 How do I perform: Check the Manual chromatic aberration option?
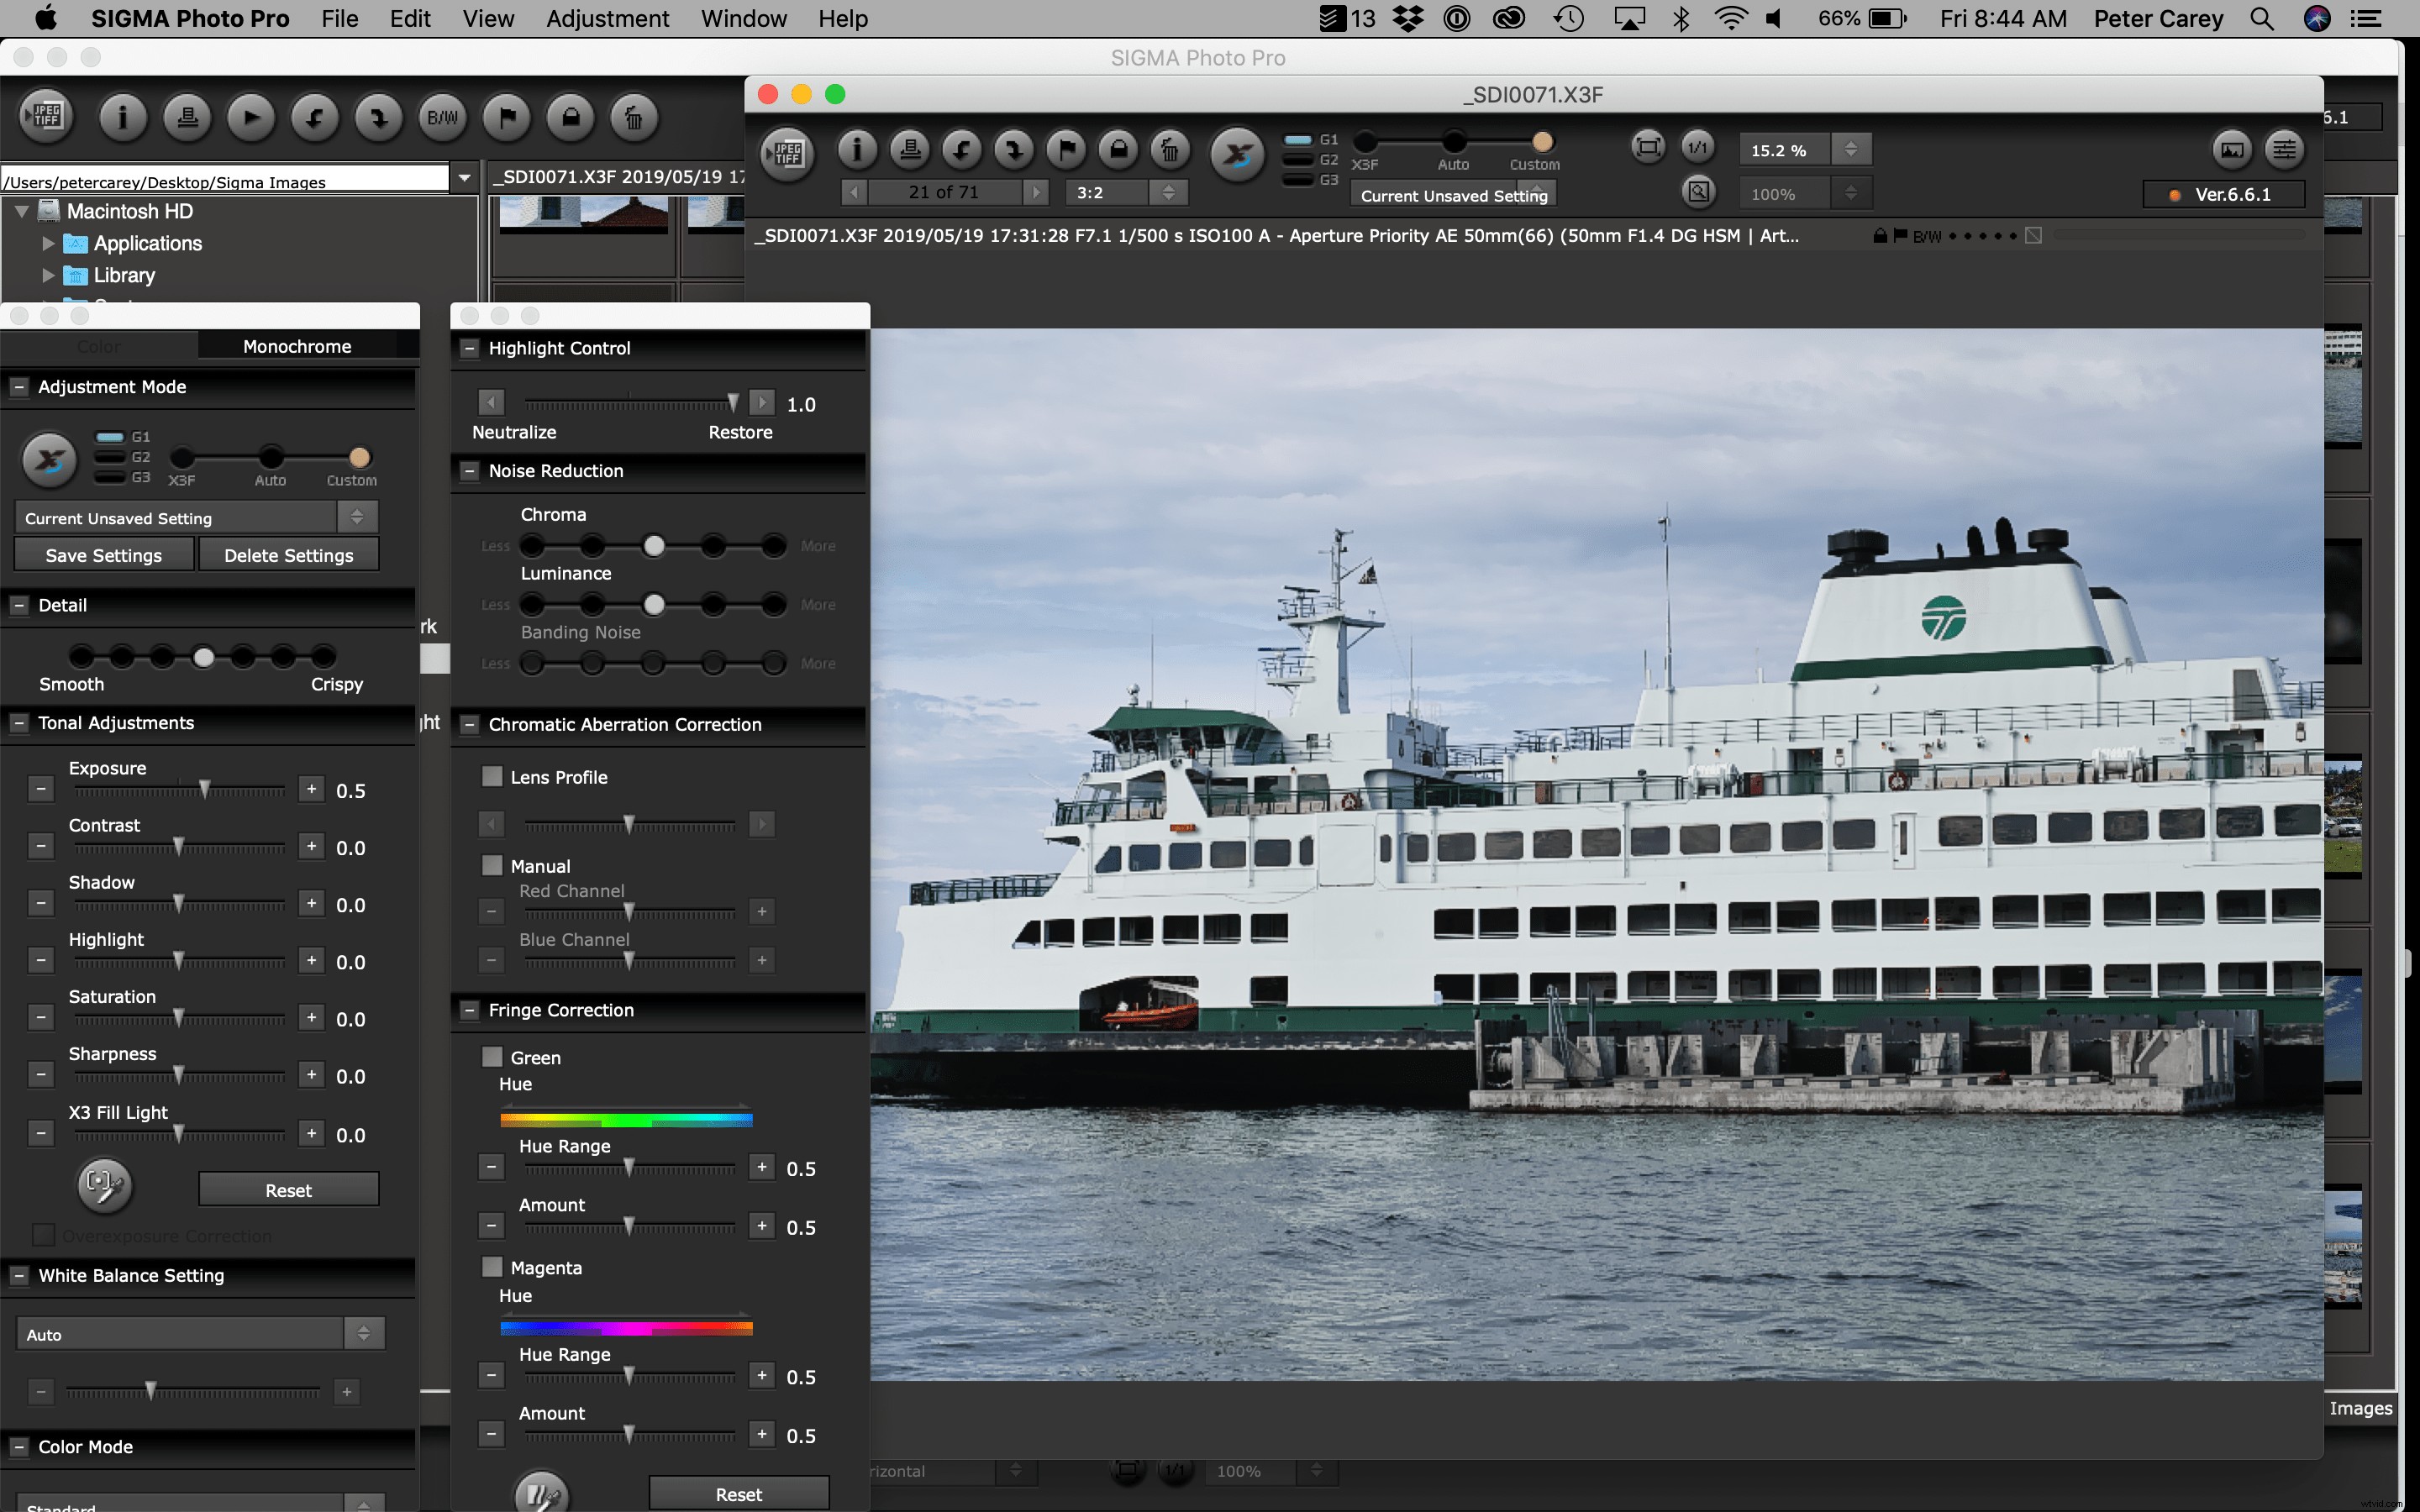[x=492, y=864]
